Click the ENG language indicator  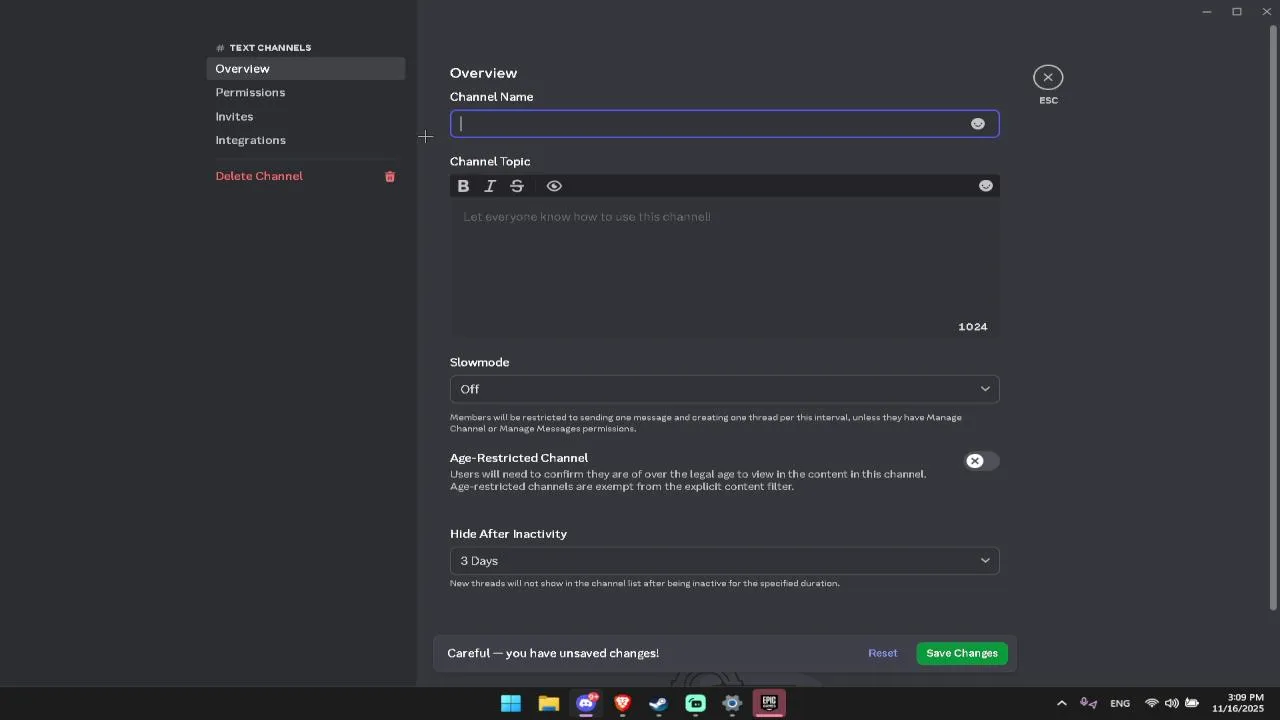point(1120,703)
